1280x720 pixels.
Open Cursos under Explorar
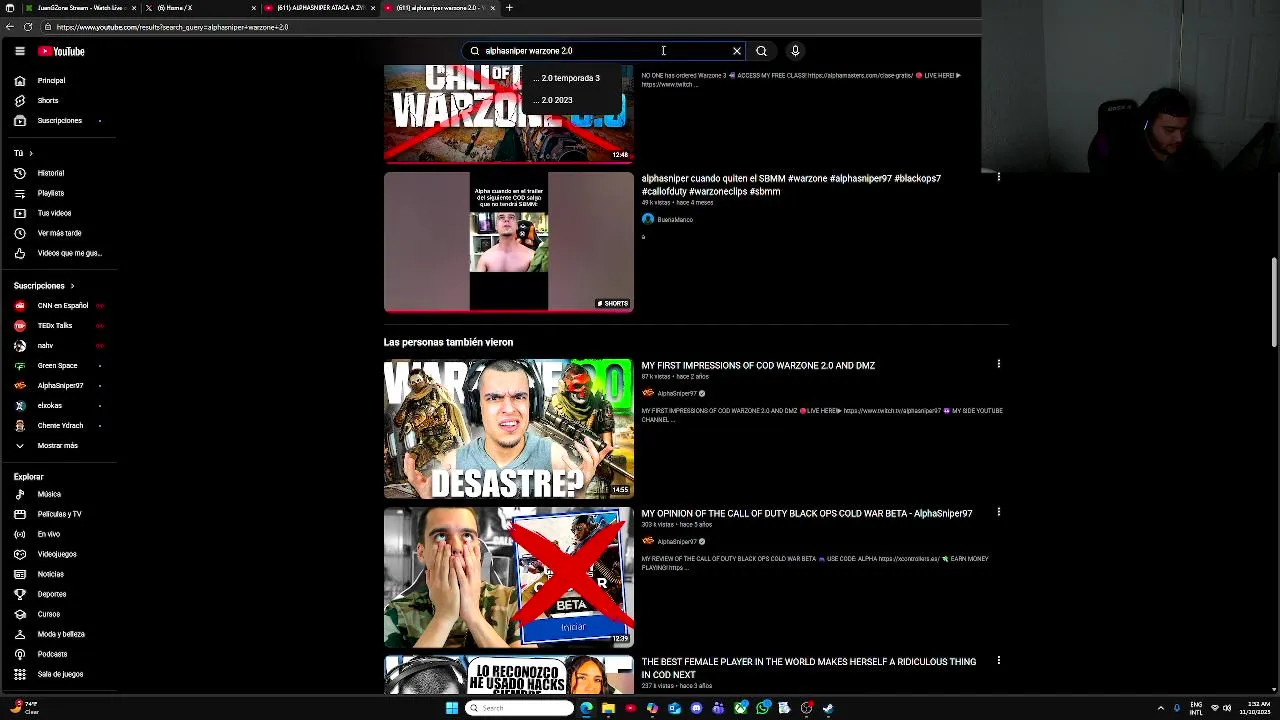click(x=59, y=614)
